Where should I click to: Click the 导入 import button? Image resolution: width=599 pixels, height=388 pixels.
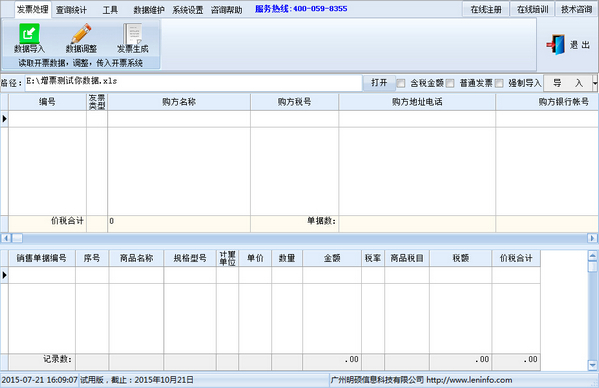tap(568, 83)
